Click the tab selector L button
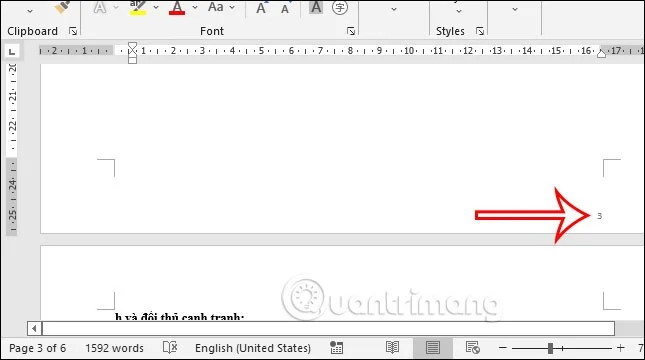The image size is (645, 360). point(12,51)
